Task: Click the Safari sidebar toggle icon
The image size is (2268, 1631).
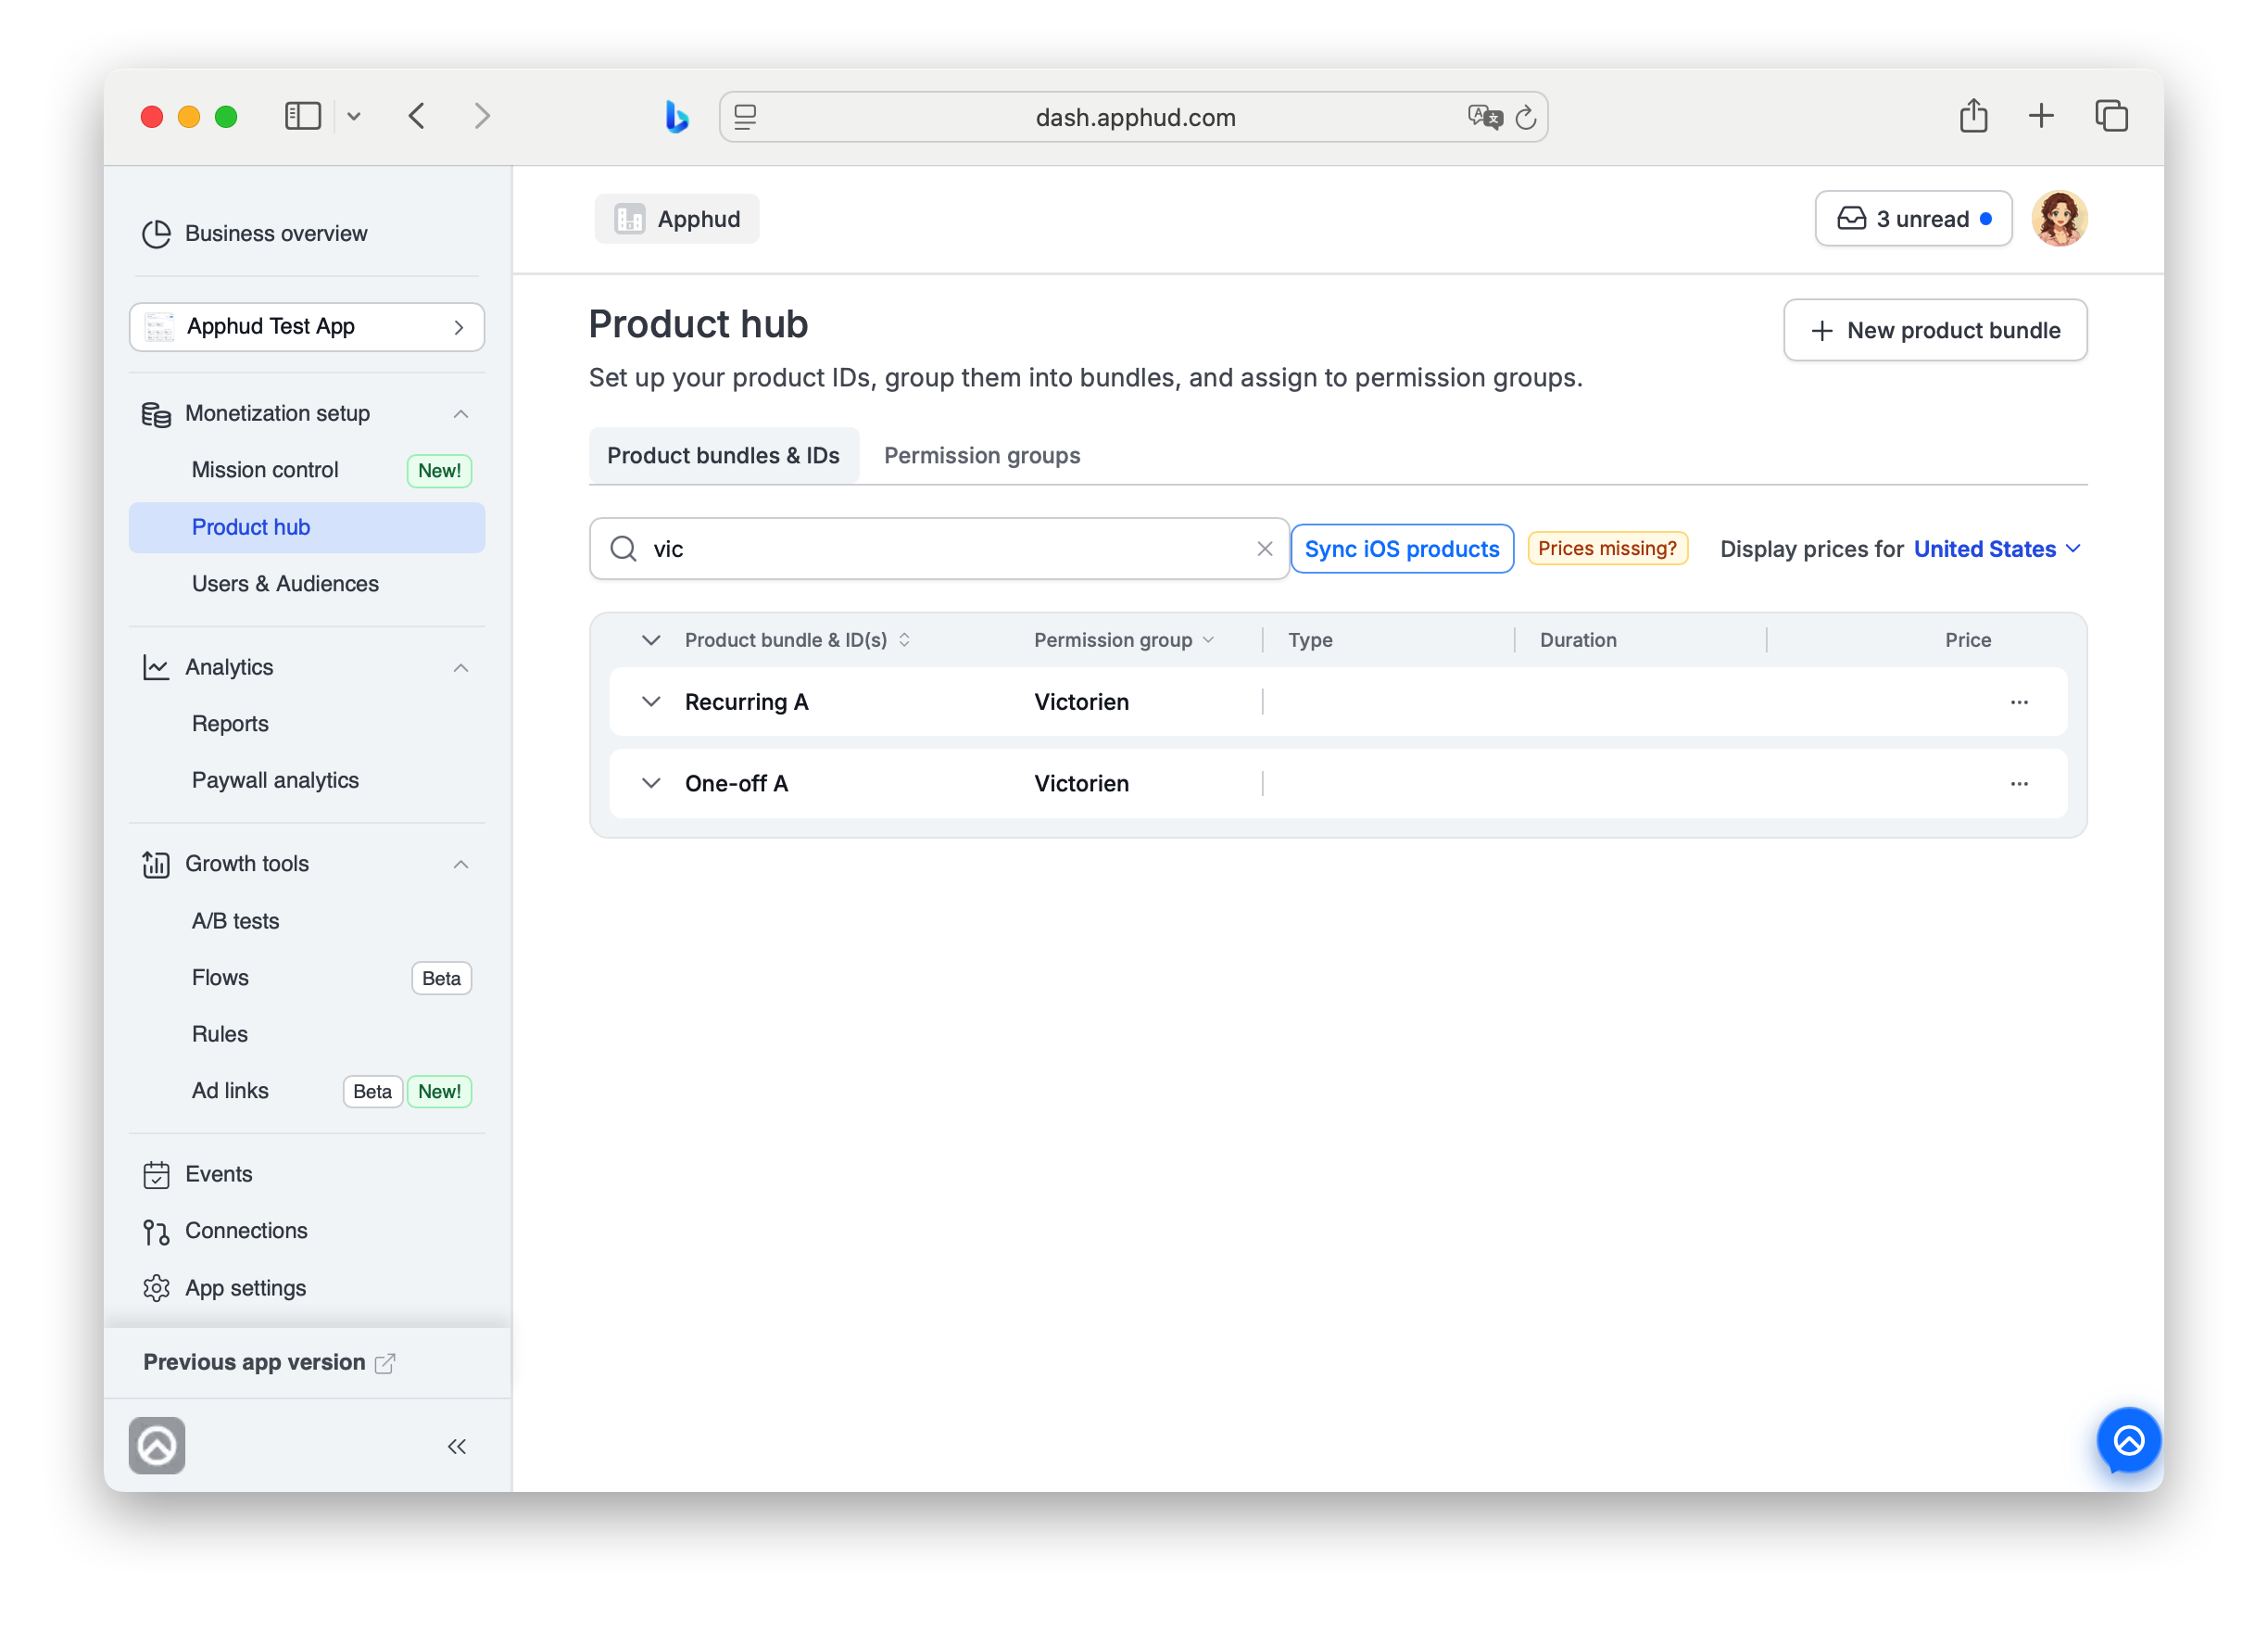Action: [x=303, y=117]
